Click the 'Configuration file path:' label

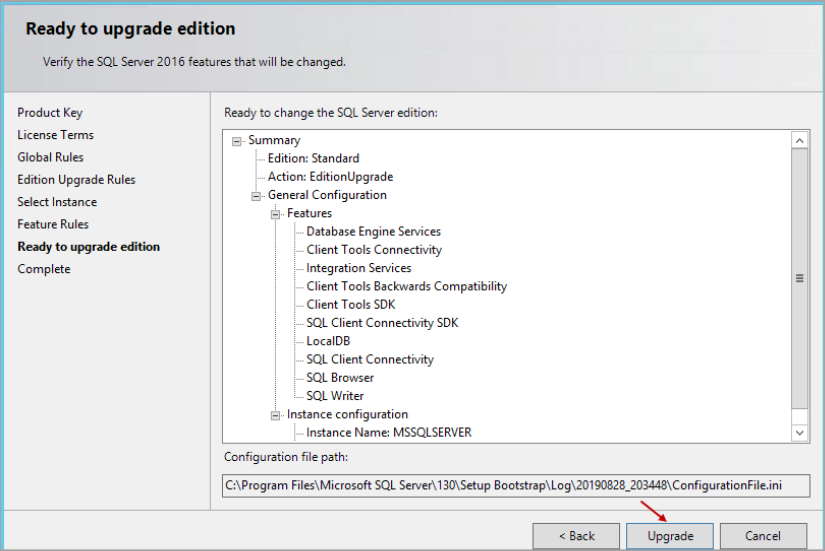tap(286, 457)
